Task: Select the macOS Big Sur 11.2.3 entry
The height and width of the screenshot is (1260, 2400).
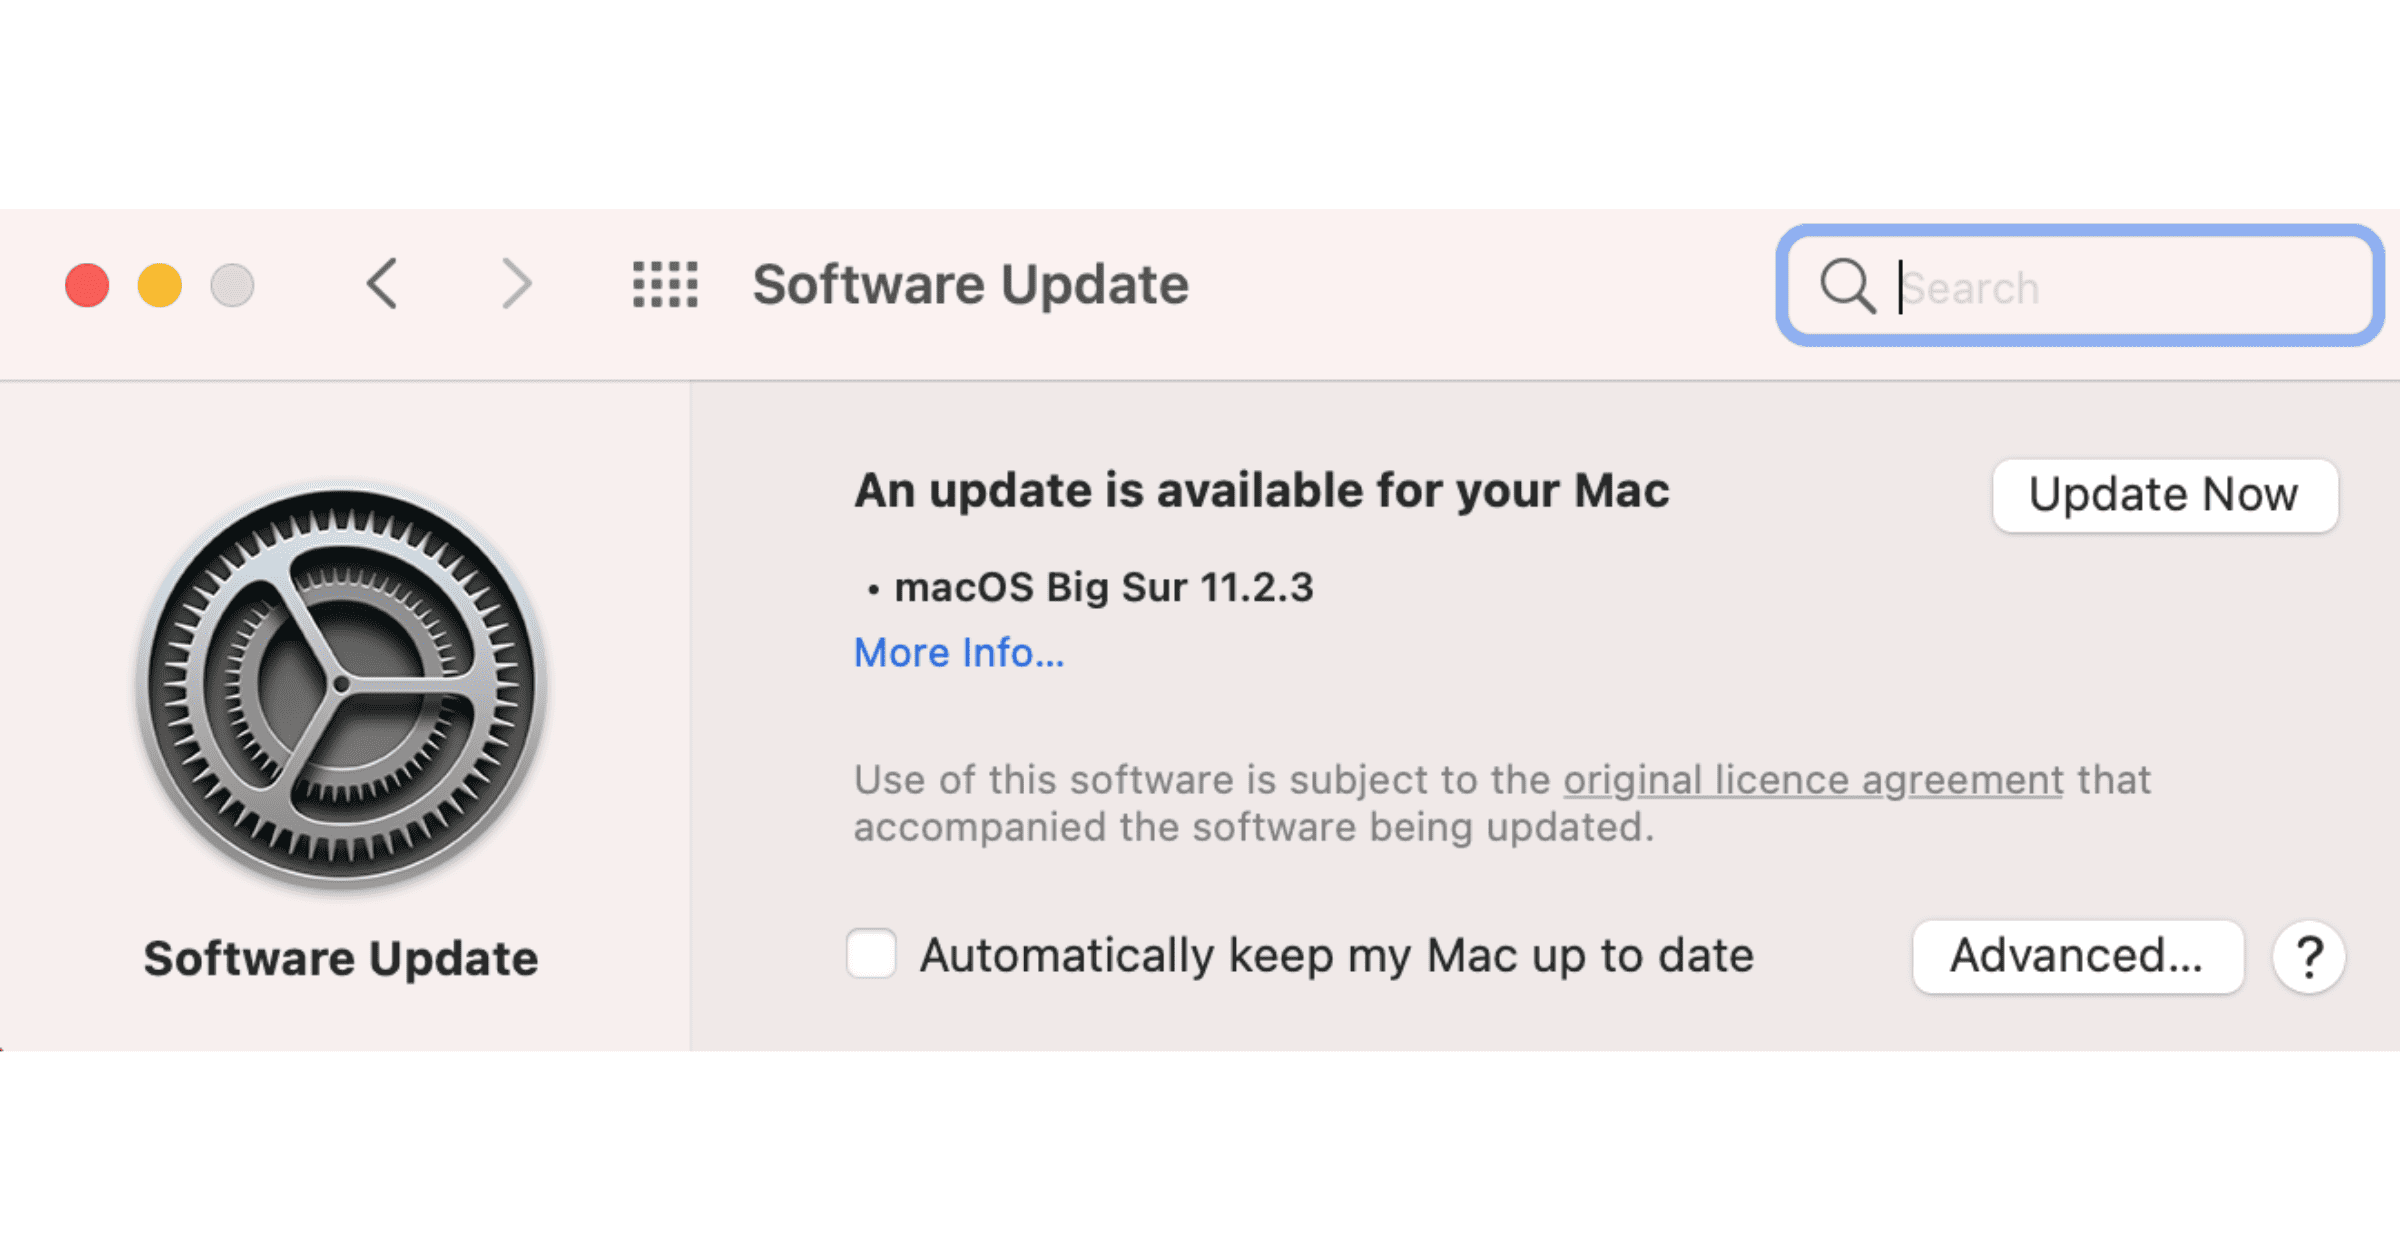Action: tap(1102, 588)
